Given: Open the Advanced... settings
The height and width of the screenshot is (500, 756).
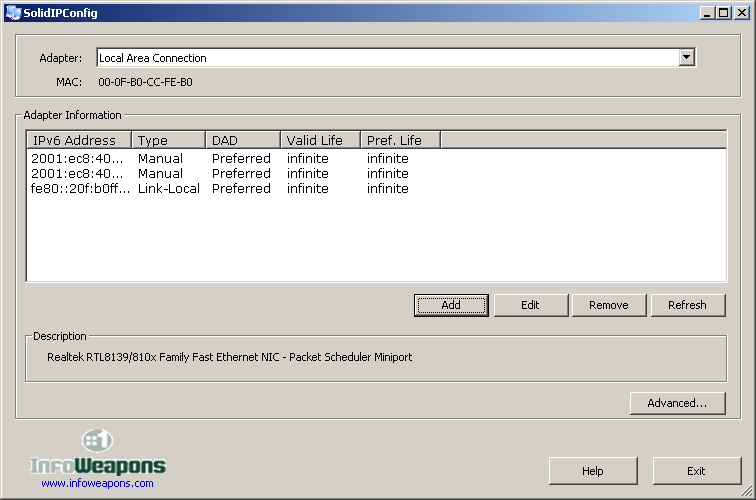Looking at the screenshot, I should pyautogui.click(x=677, y=403).
